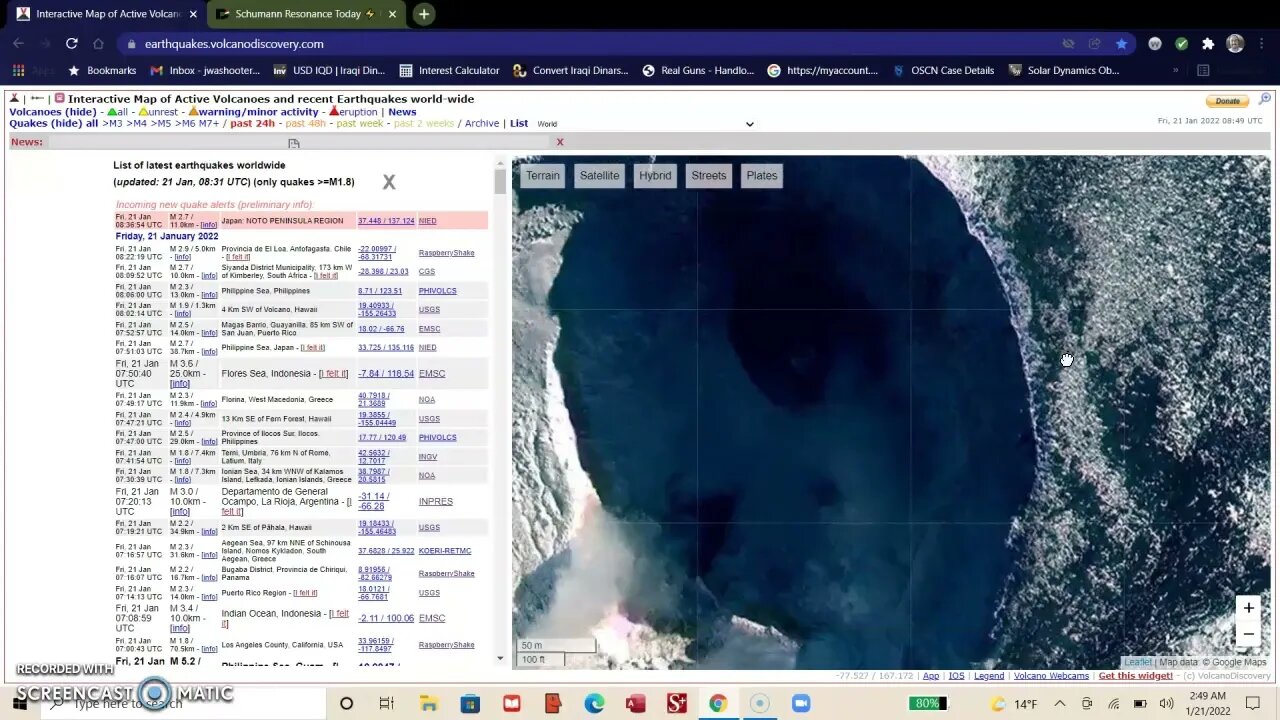Switch the map to Terrain view

(x=543, y=175)
